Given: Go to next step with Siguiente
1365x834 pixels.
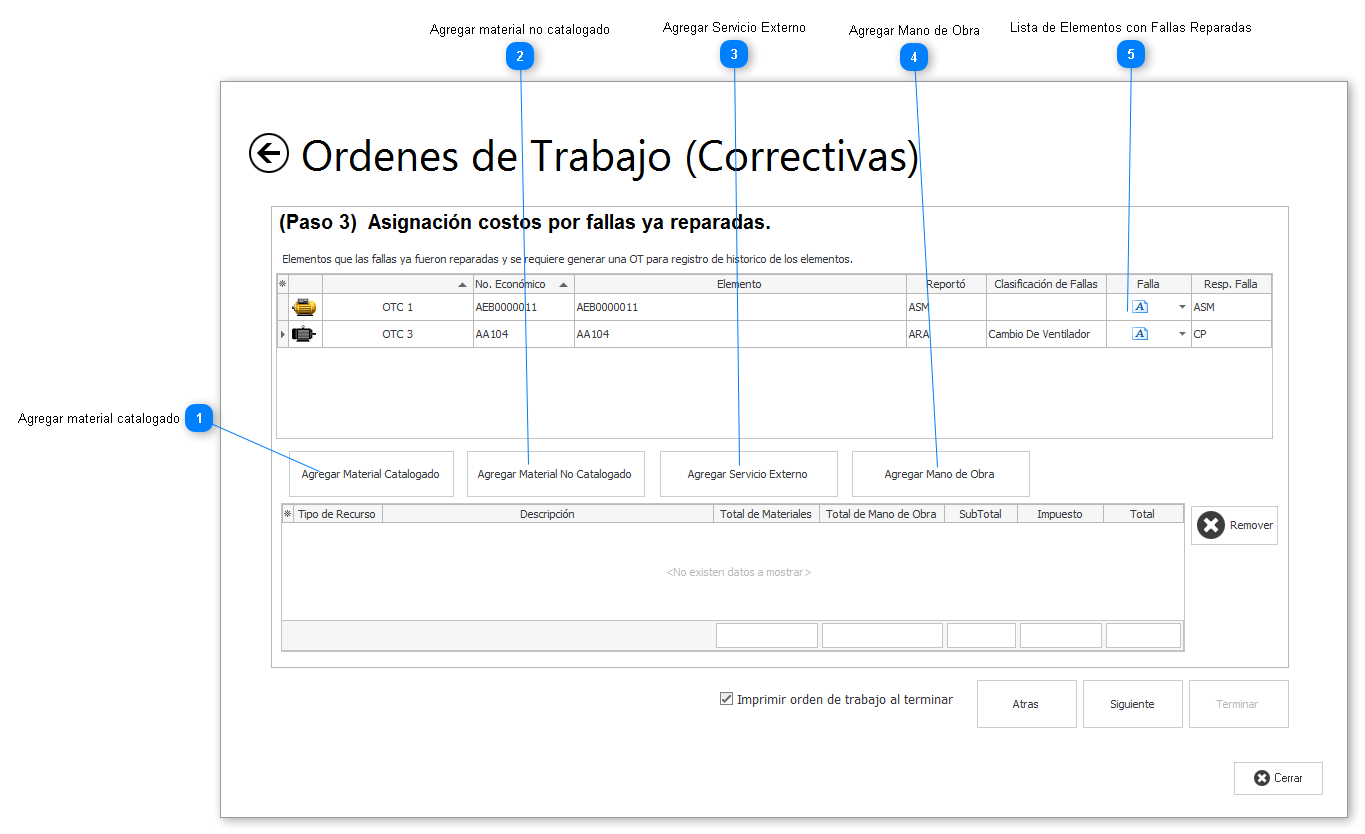Looking at the screenshot, I should 1132,704.
